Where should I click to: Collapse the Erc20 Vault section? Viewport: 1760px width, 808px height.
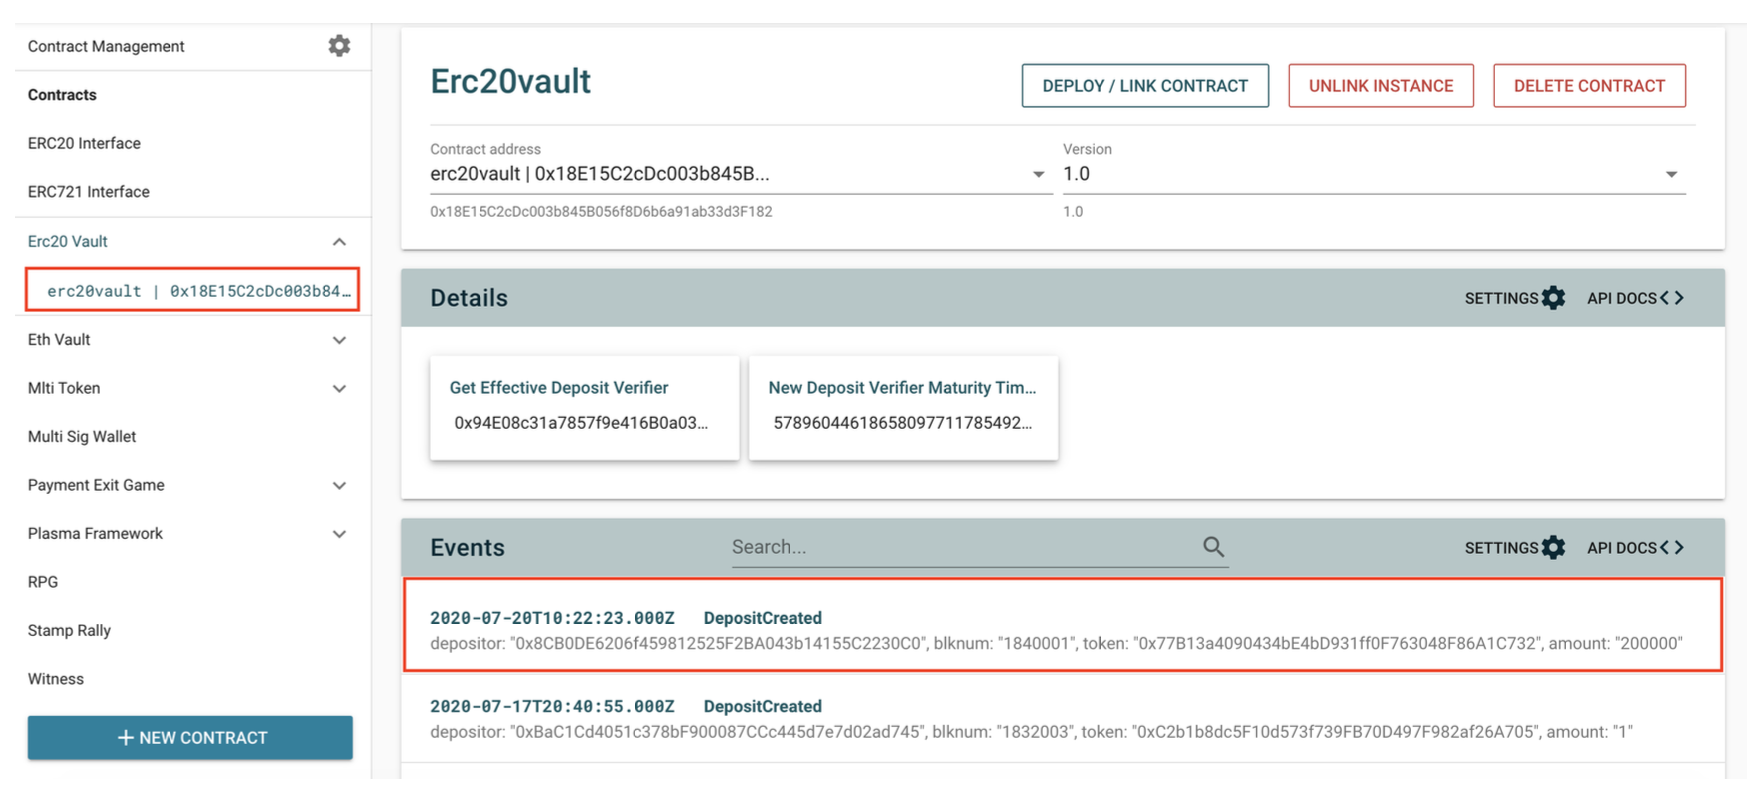[339, 242]
